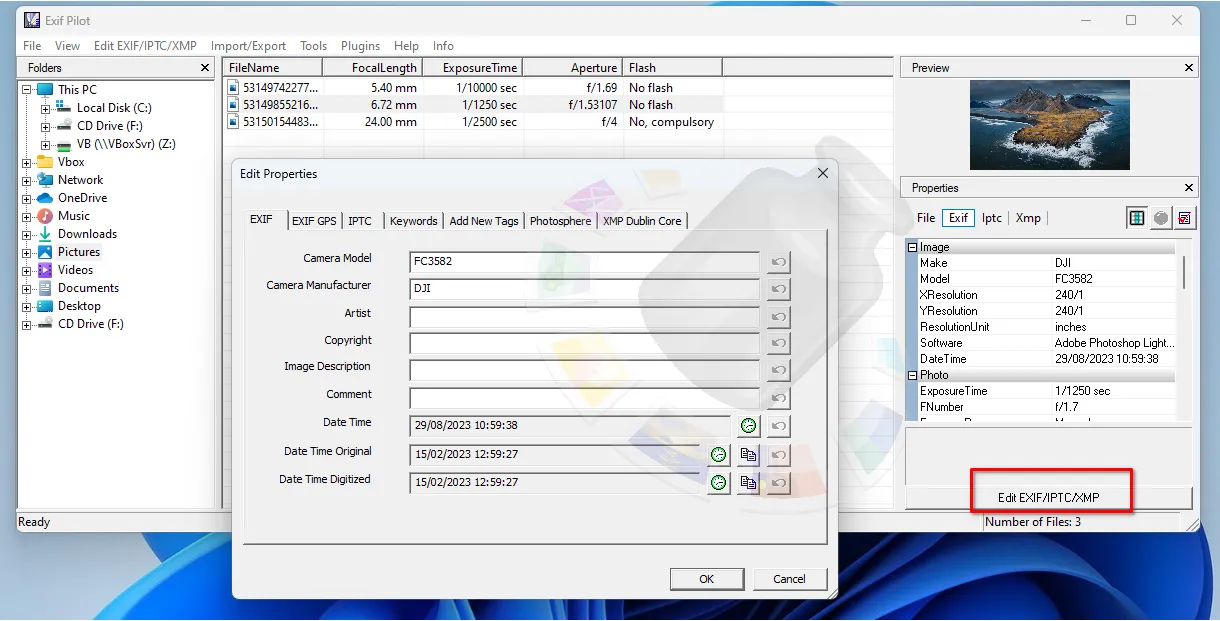Collapse the Image group in Properties
The image size is (1220, 621).
(912, 247)
